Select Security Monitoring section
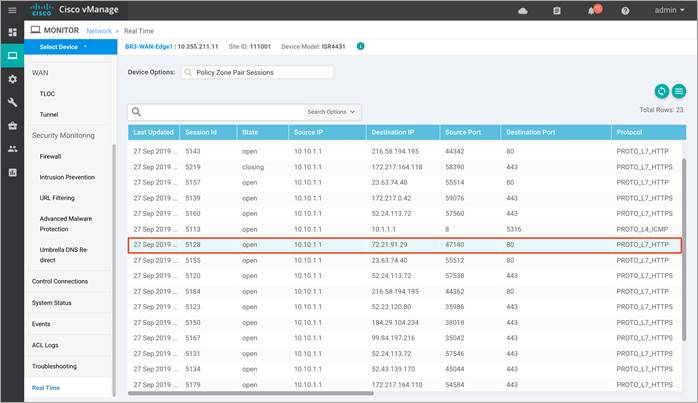The width and height of the screenshot is (698, 403). [x=63, y=135]
